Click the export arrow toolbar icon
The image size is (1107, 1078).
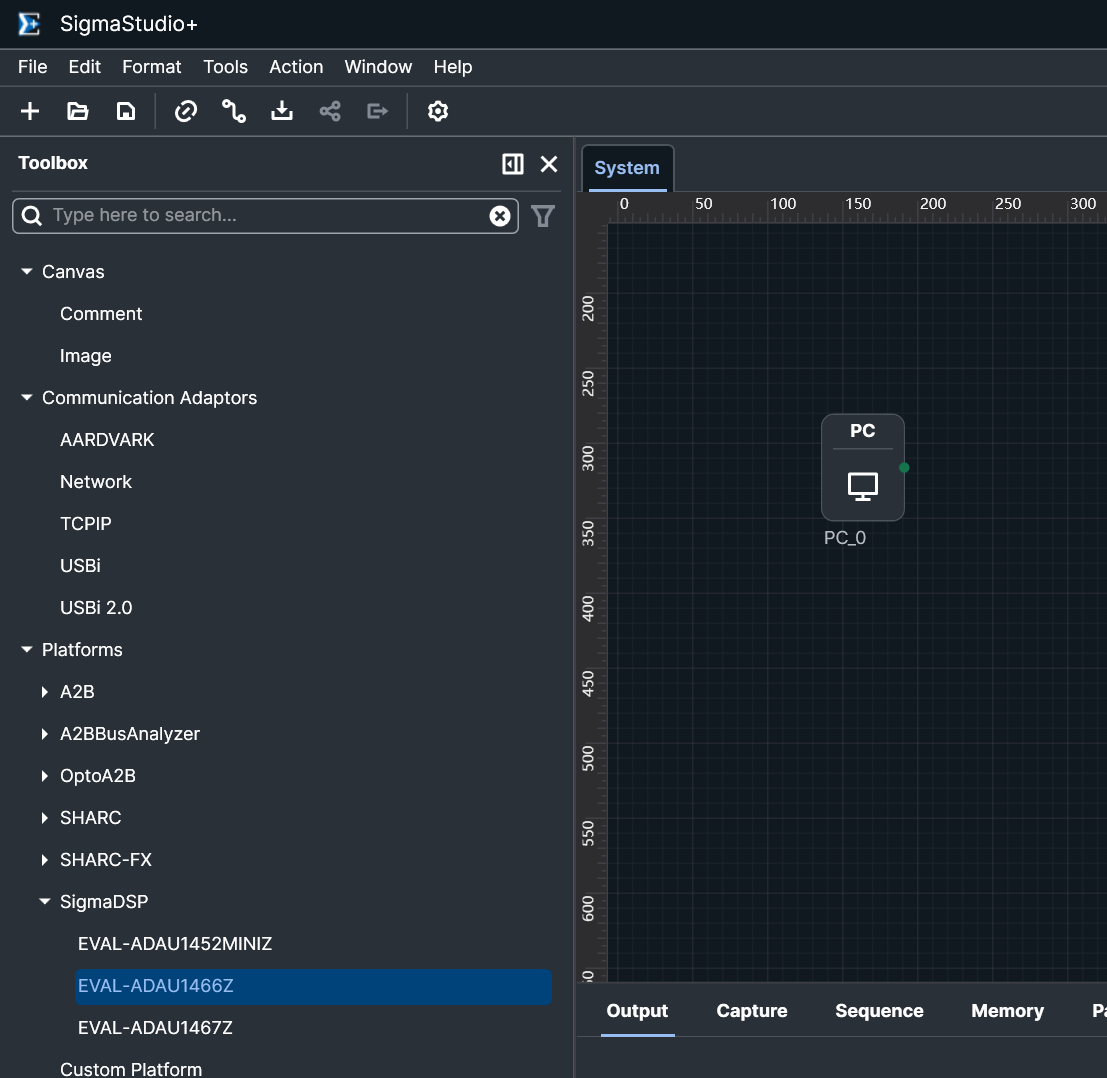tap(378, 112)
